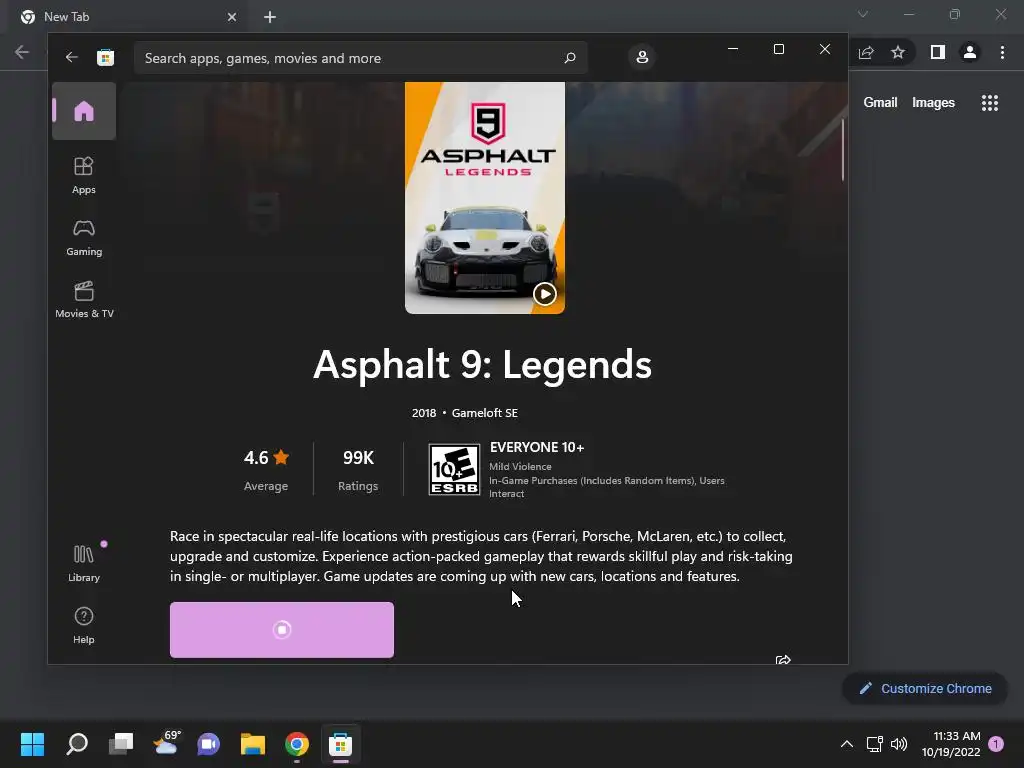The height and width of the screenshot is (768, 1024).
Task: Open the Store account profile icon
Action: point(642,57)
